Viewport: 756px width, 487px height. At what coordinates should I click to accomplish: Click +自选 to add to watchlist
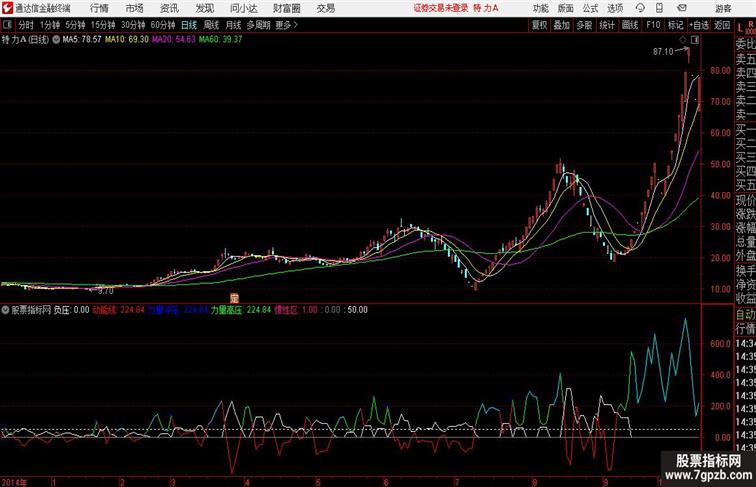(x=699, y=25)
